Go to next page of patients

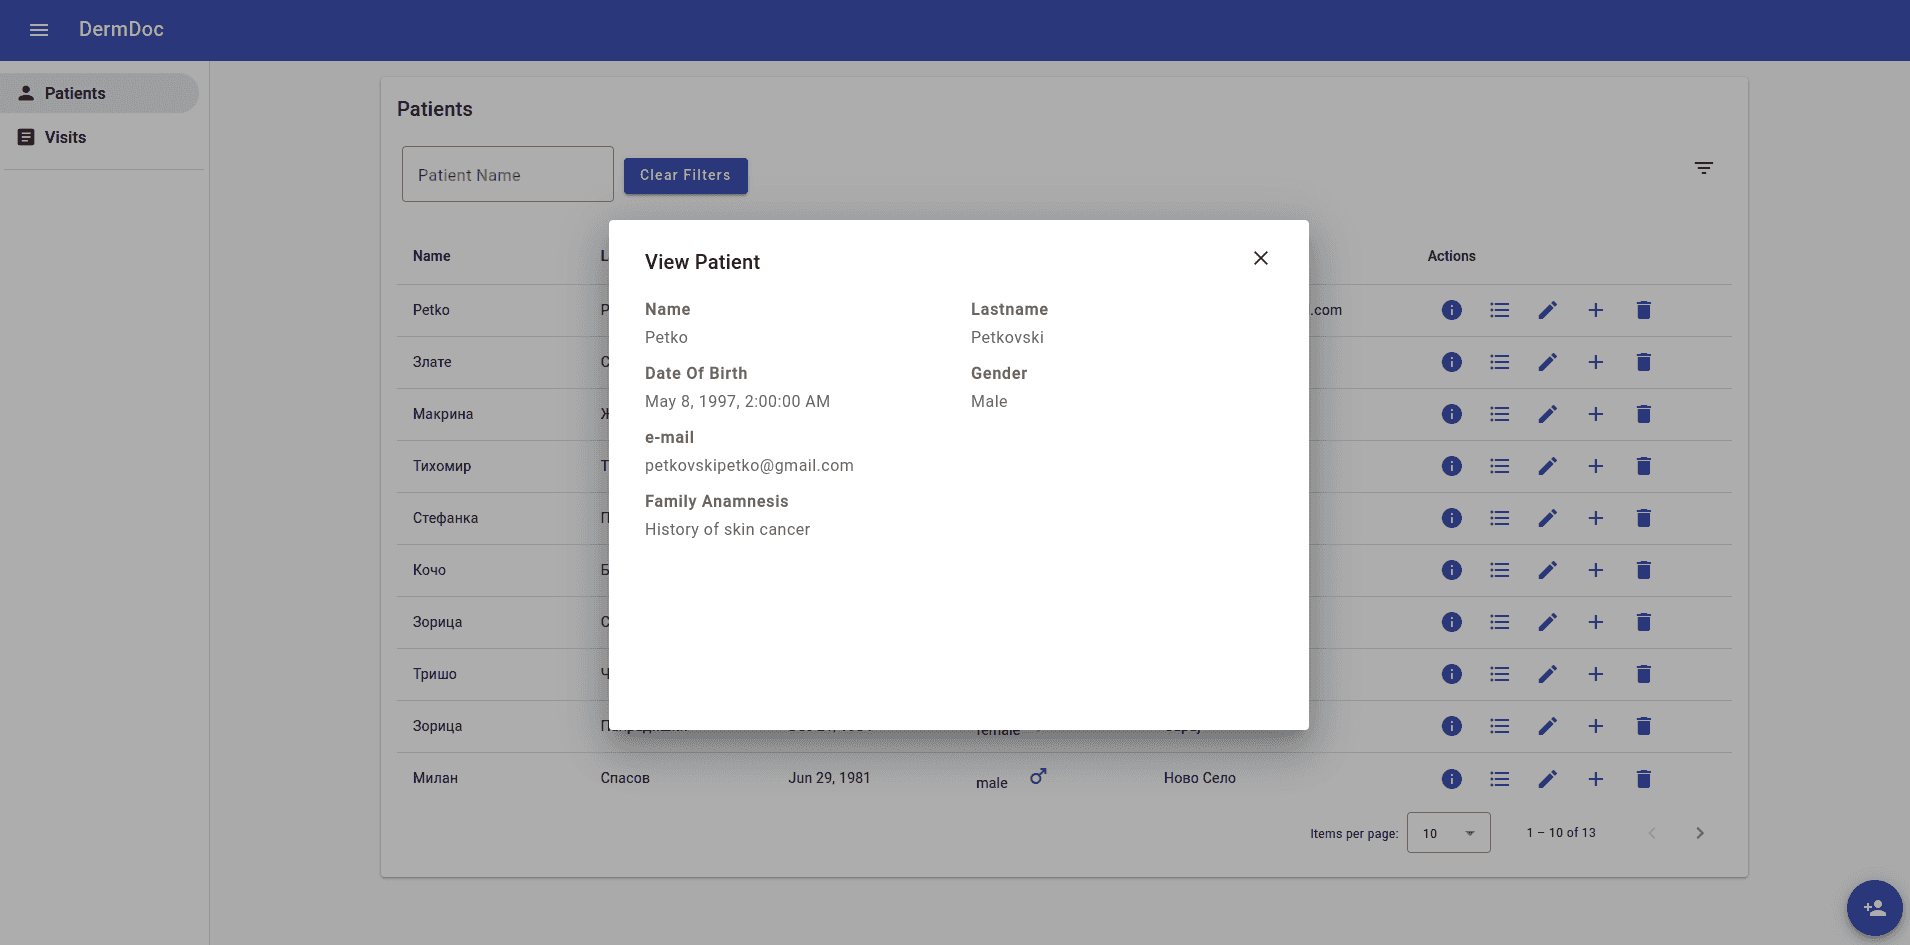pos(1699,833)
